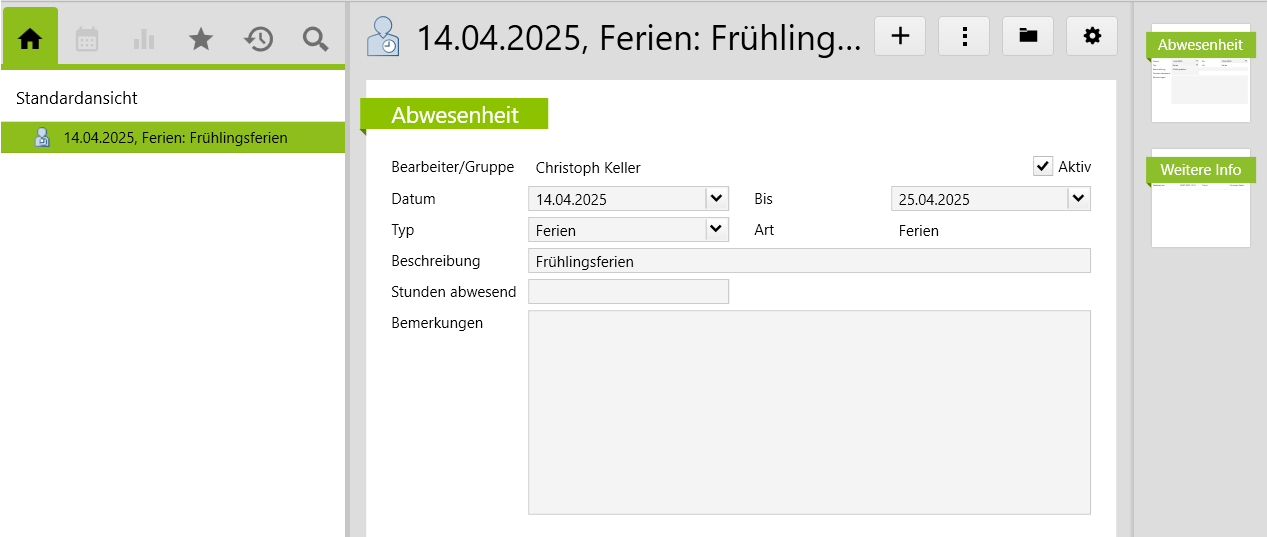Screen dimensions: 1268x537
Task: Uncheck the Aktiv checkbox
Action: [x=1043, y=166]
